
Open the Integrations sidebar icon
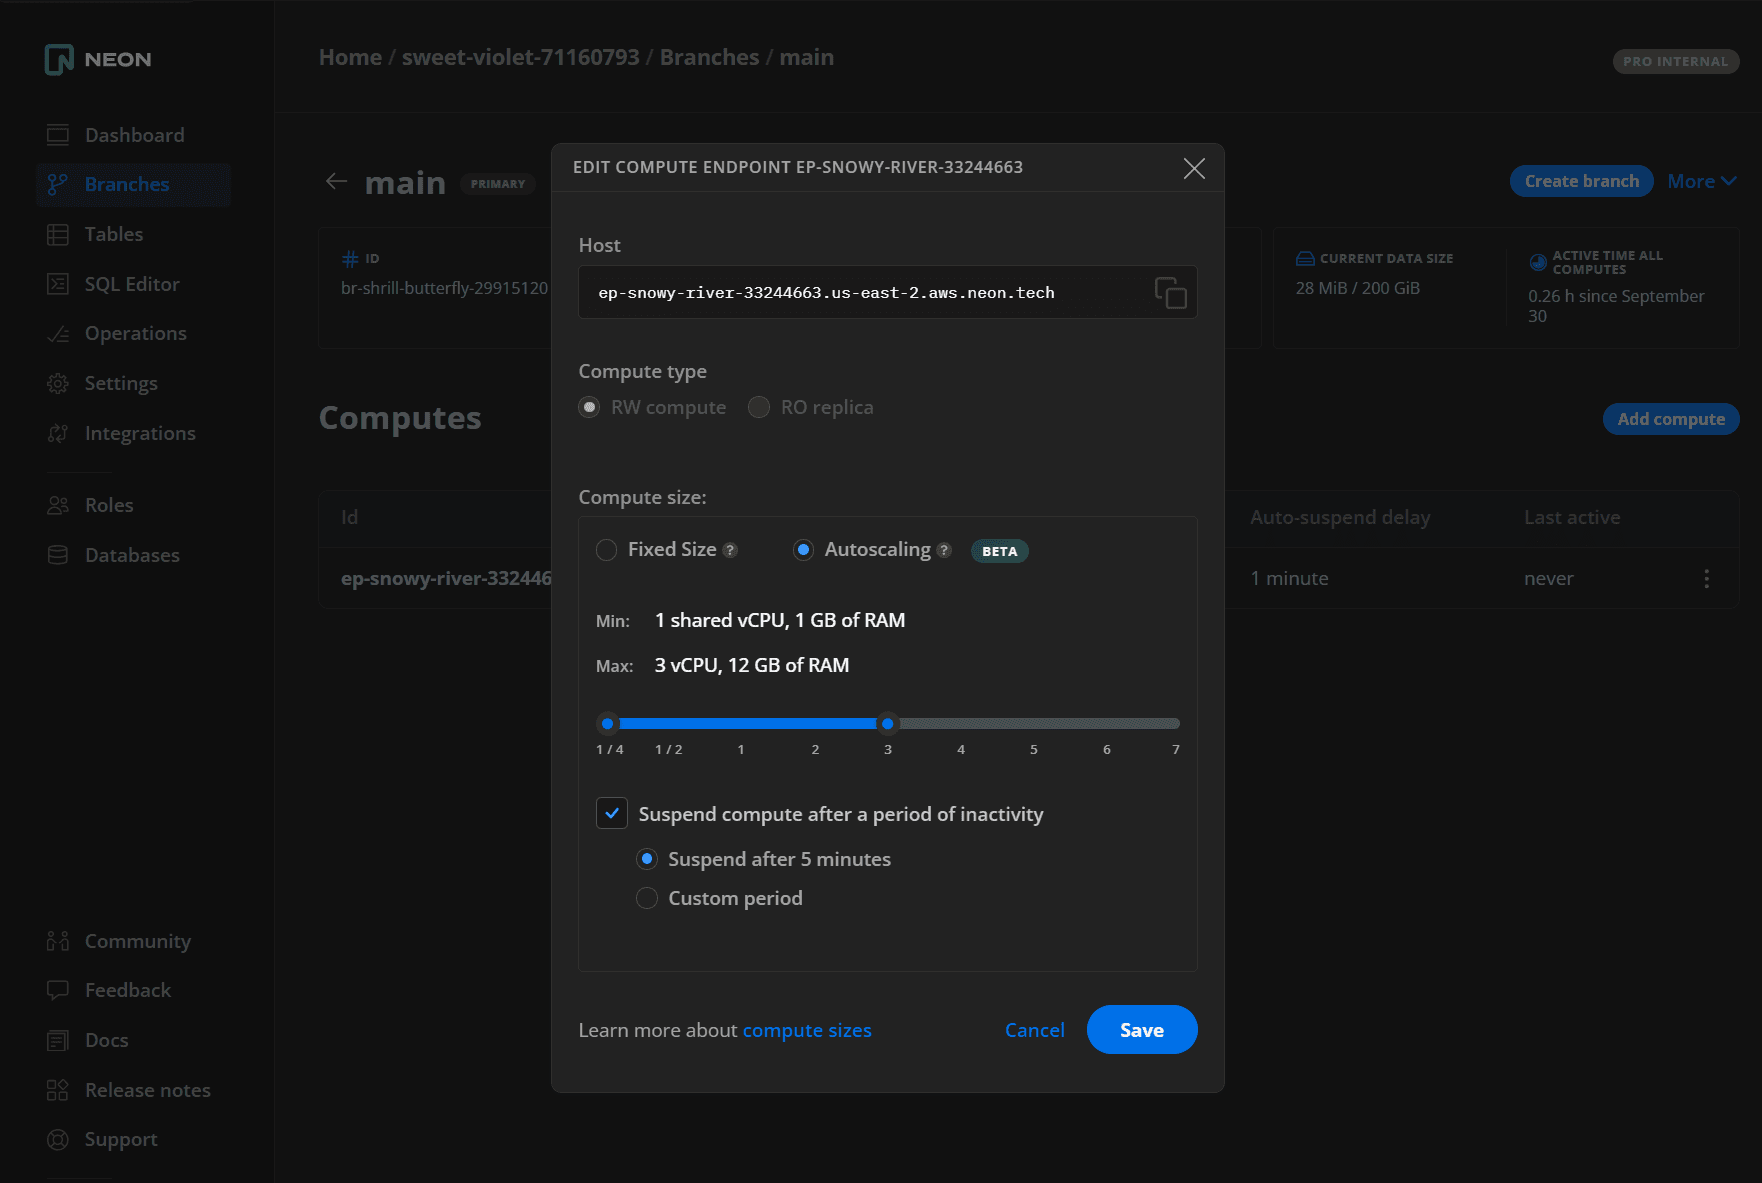58,433
